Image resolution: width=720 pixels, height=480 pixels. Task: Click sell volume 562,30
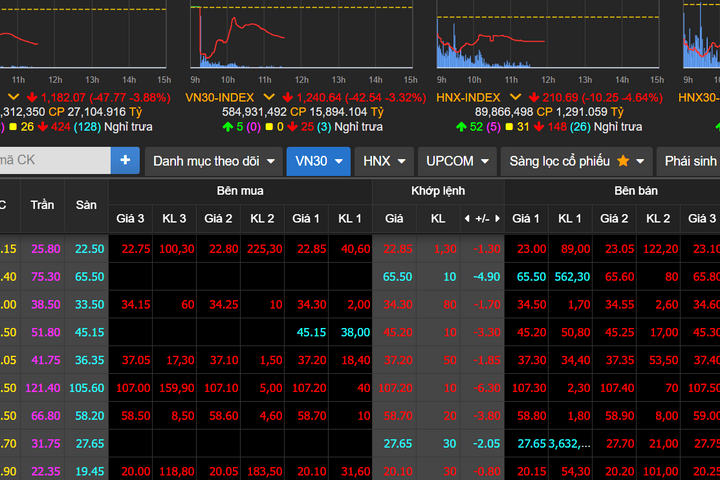tap(572, 277)
